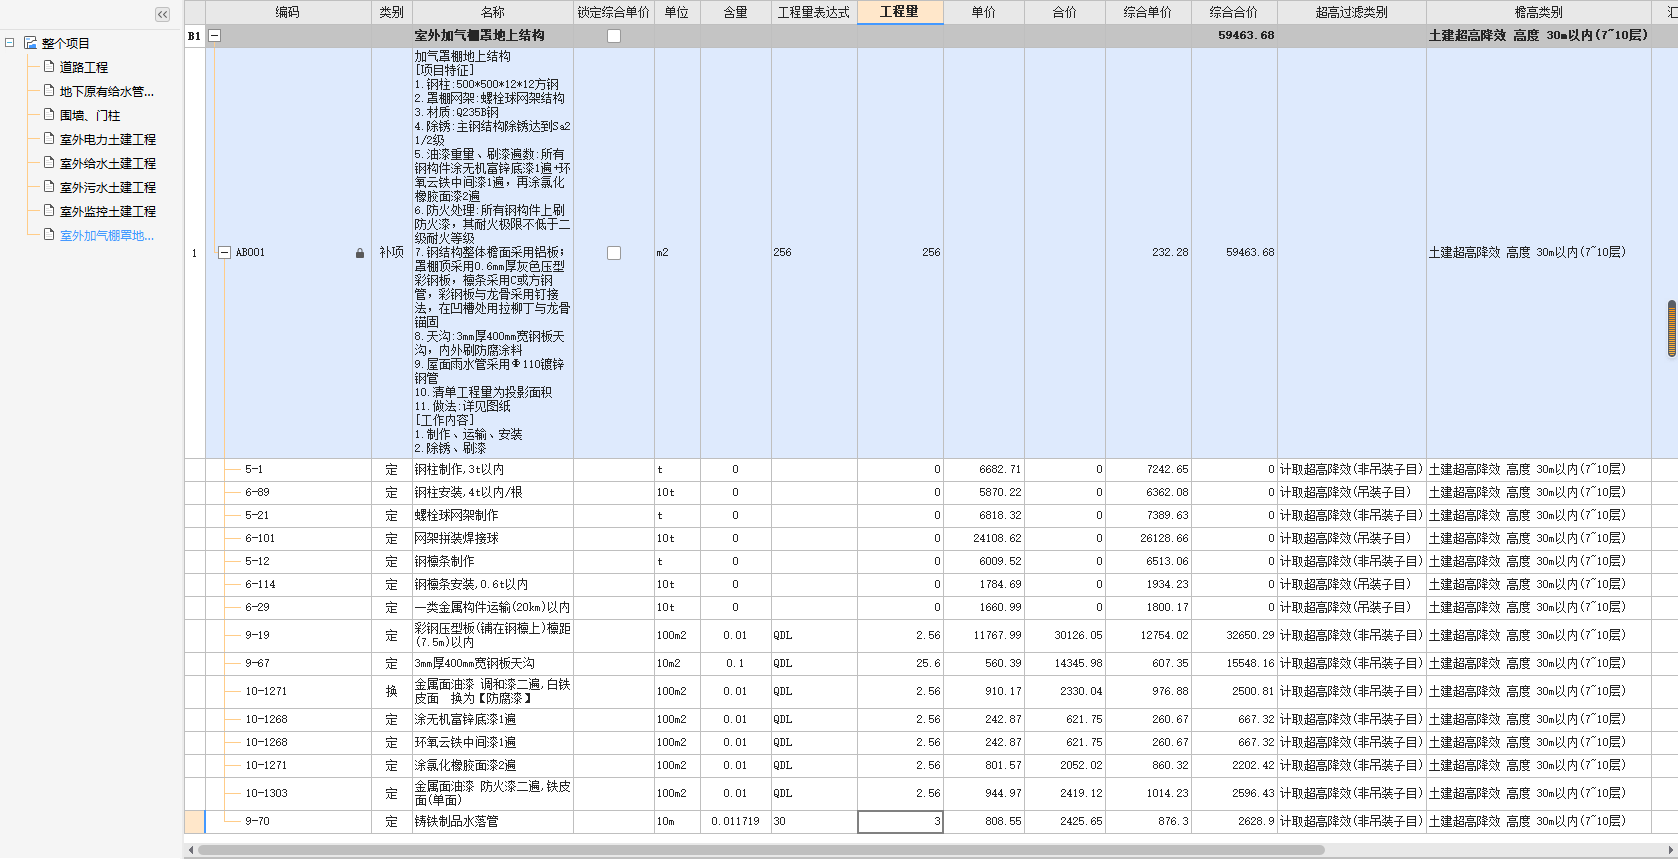Click the active 工程量 cell with value 3
Image resolution: width=1678 pixels, height=859 pixels.
tap(900, 821)
